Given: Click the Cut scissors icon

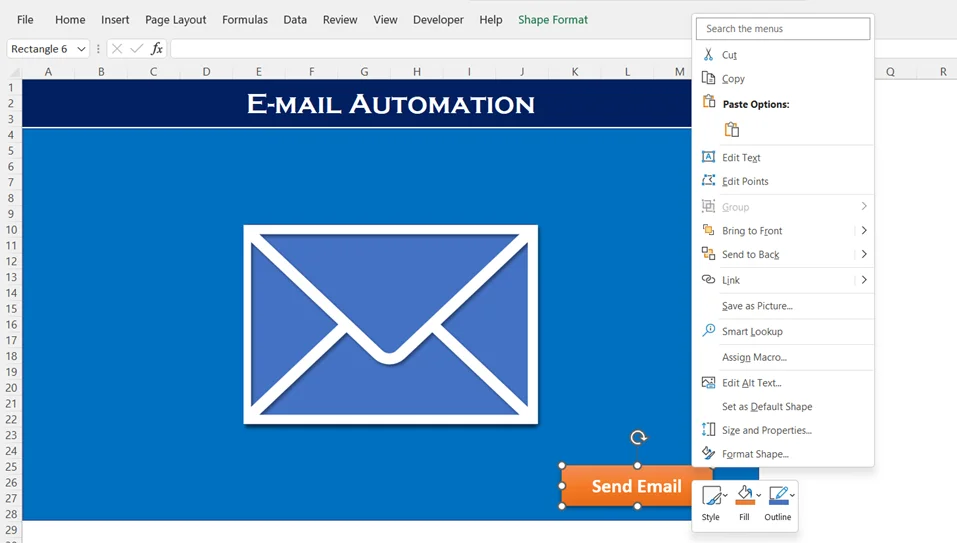Looking at the screenshot, I should (708, 54).
